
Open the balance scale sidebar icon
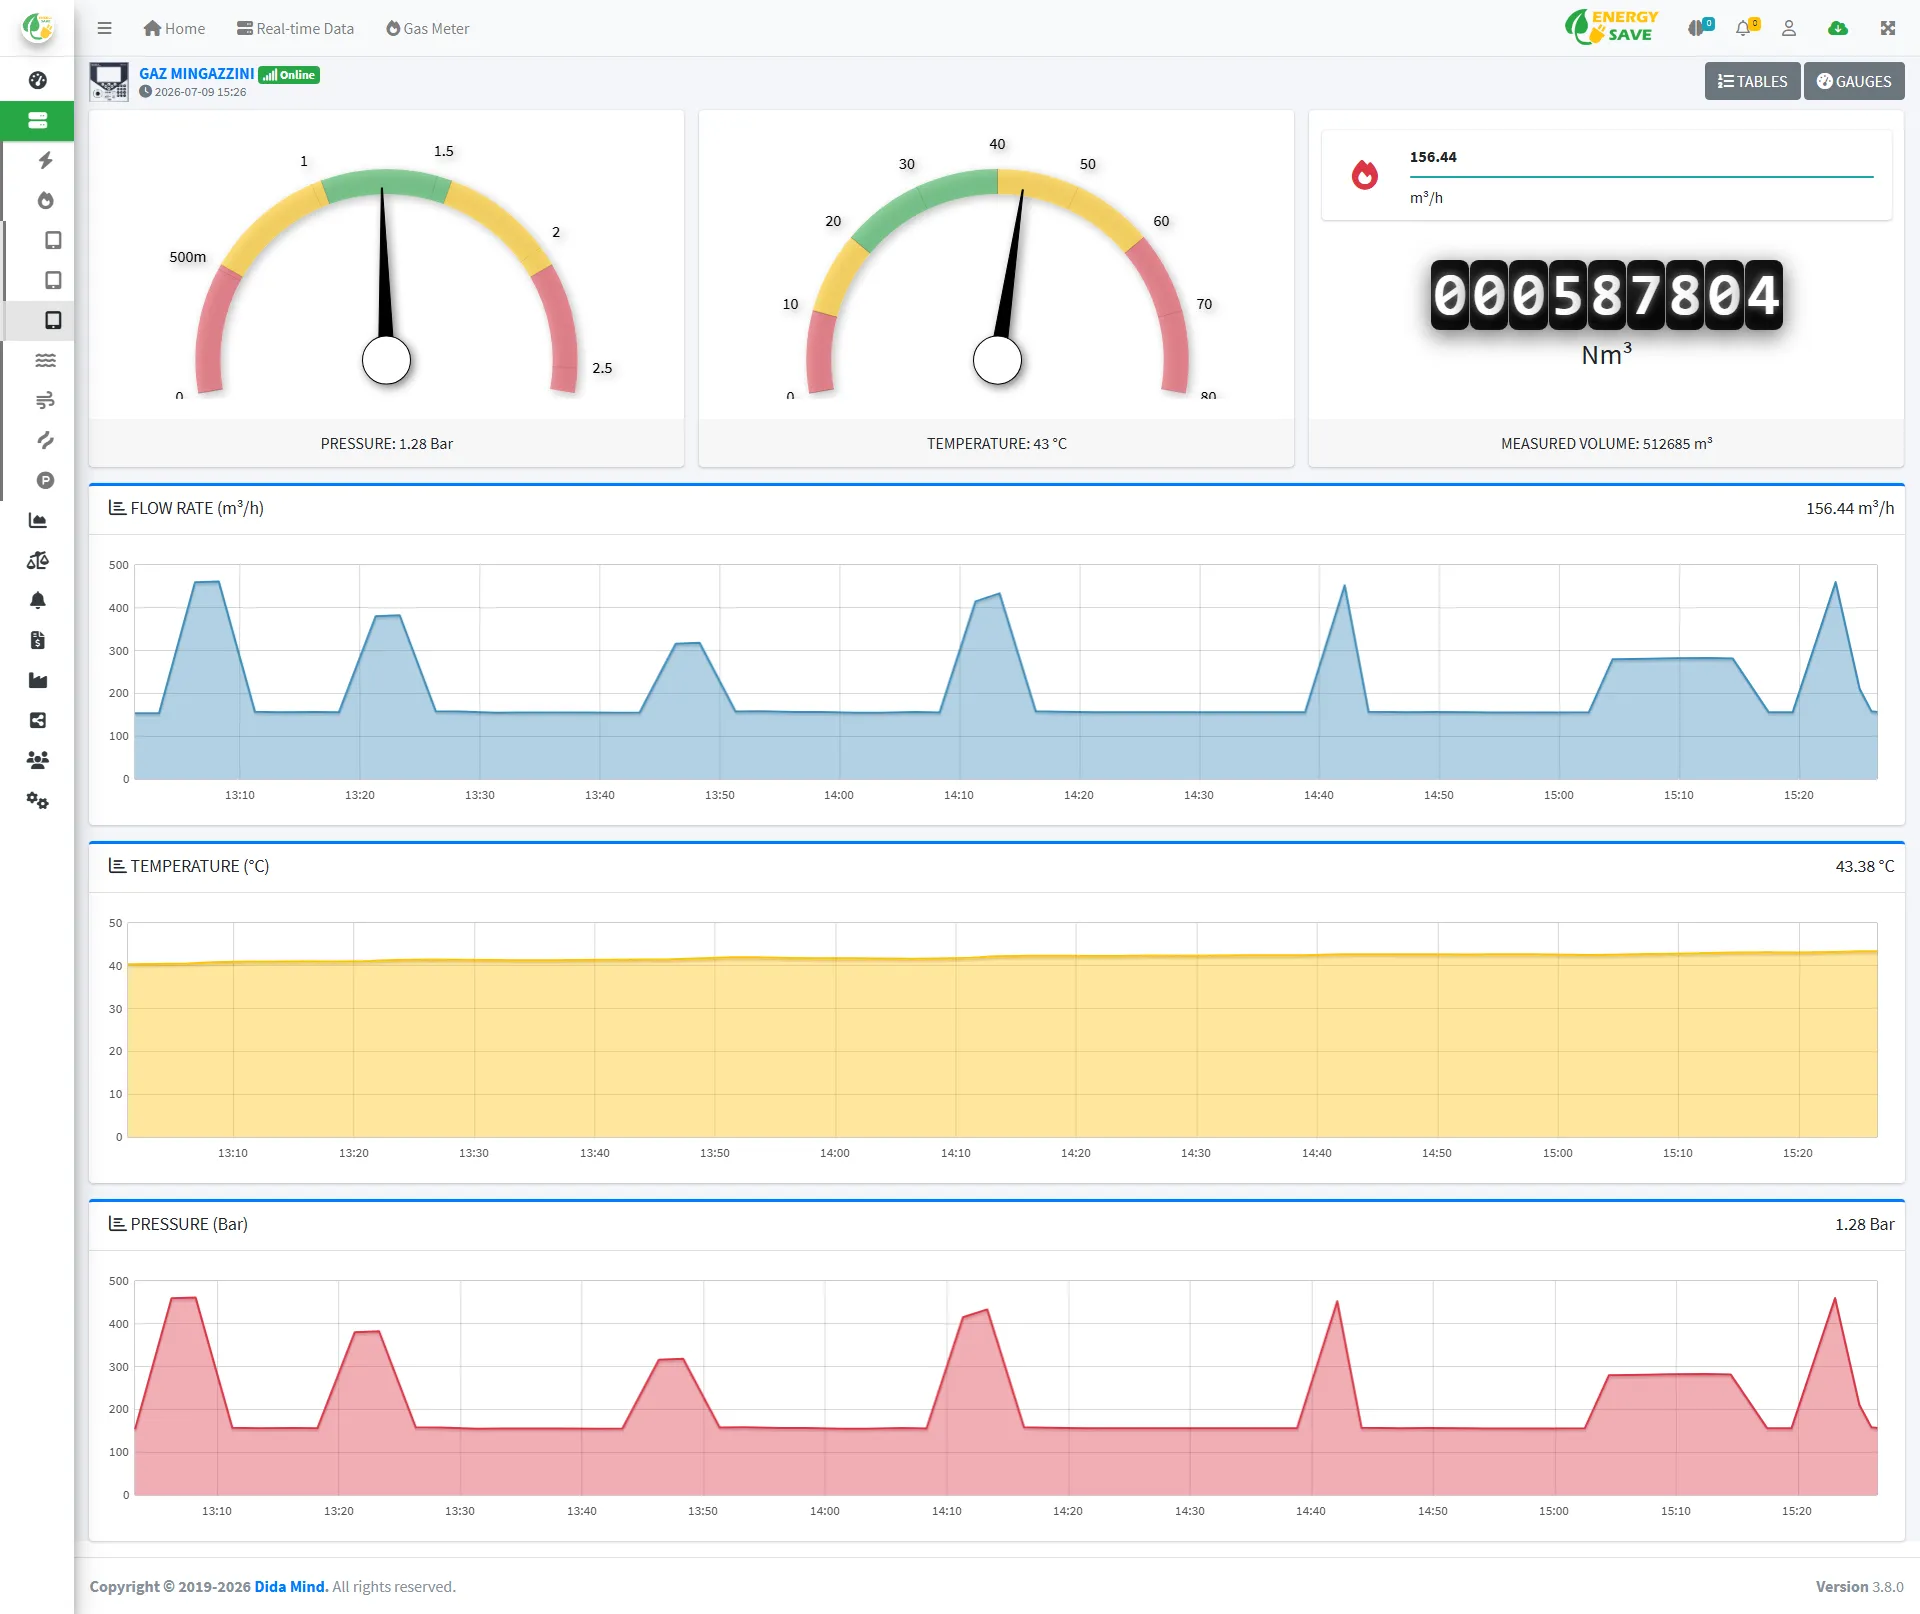click(37, 560)
